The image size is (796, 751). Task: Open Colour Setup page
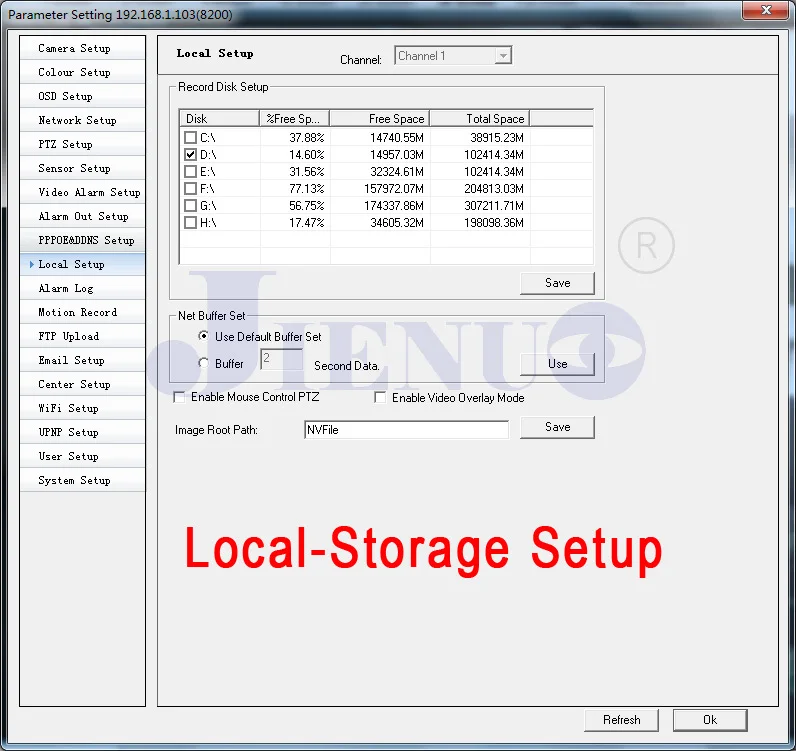[x=82, y=72]
